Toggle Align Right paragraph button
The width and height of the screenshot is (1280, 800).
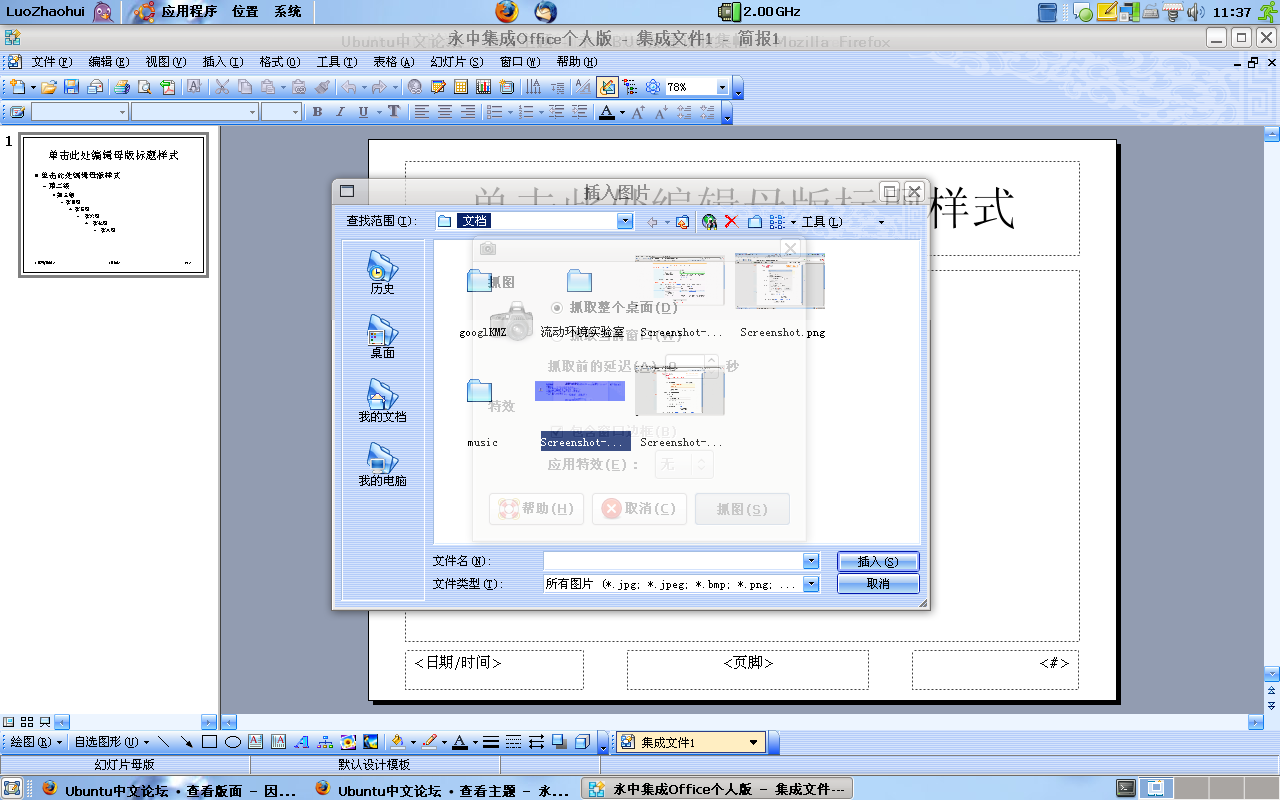(x=467, y=112)
